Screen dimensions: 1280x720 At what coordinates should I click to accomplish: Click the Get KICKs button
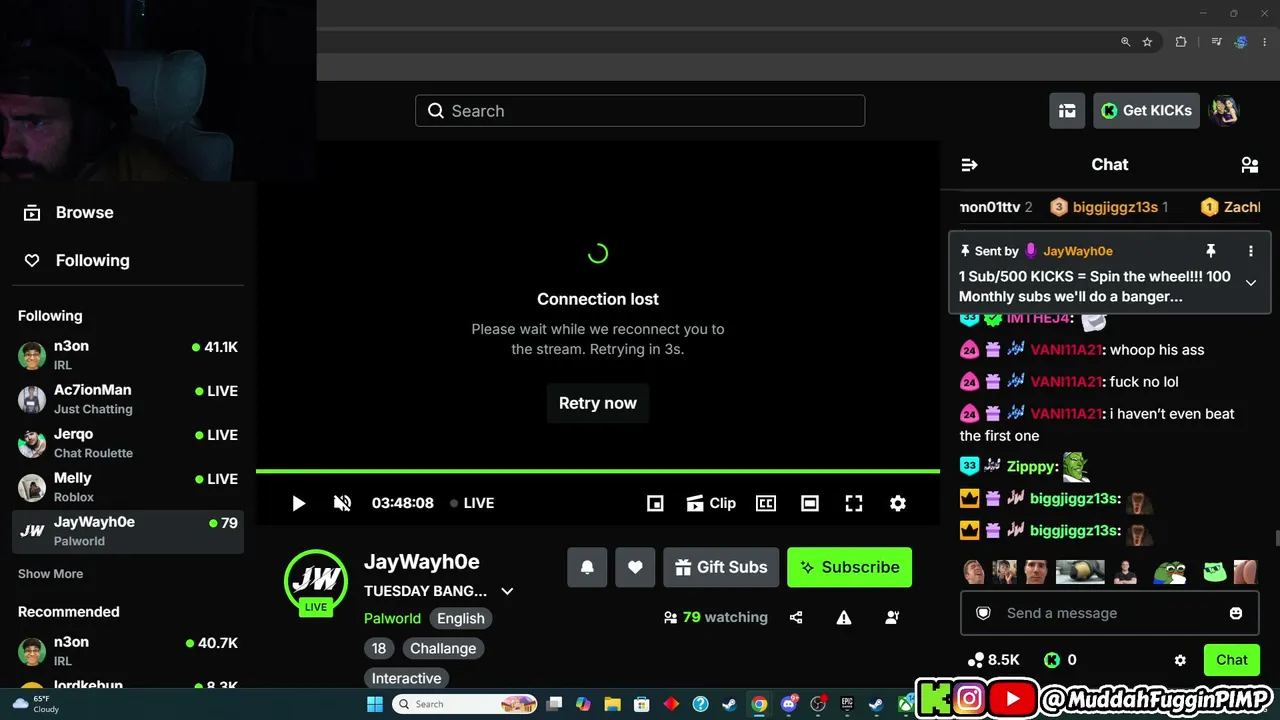coord(1146,111)
